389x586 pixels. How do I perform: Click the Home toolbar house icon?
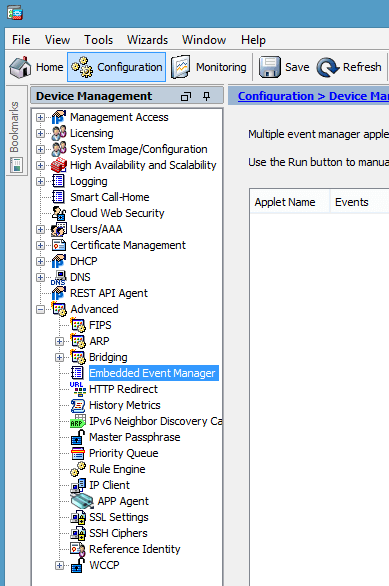(21, 67)
